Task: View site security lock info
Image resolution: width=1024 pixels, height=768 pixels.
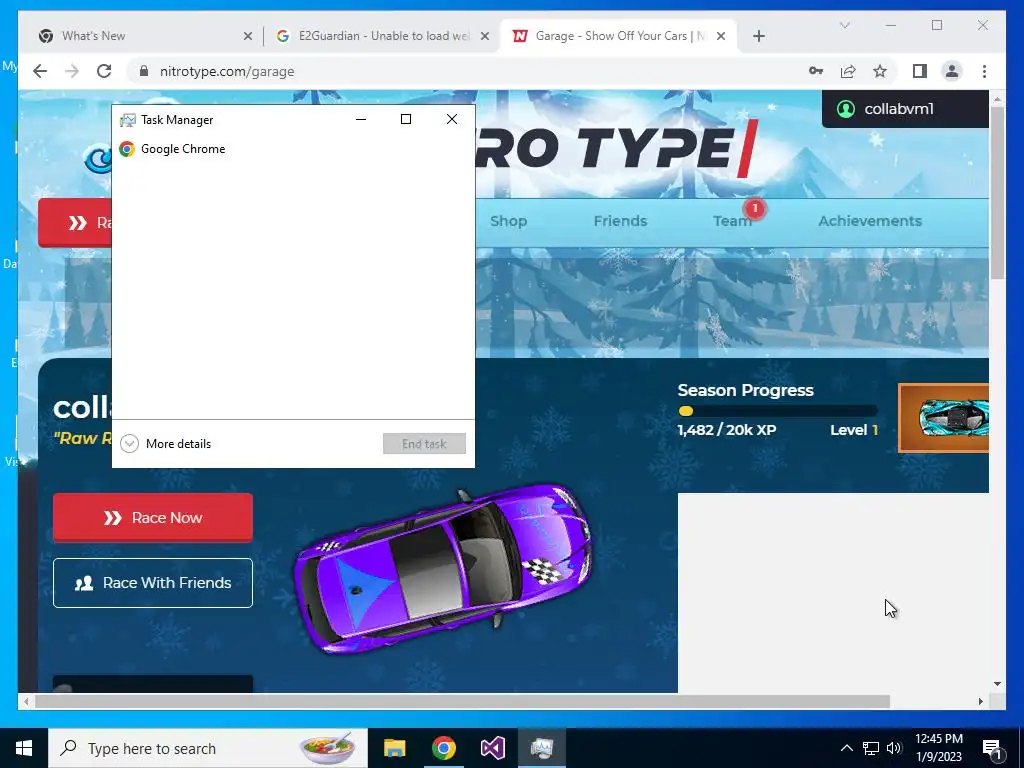Action: click(x=144, y=71)
